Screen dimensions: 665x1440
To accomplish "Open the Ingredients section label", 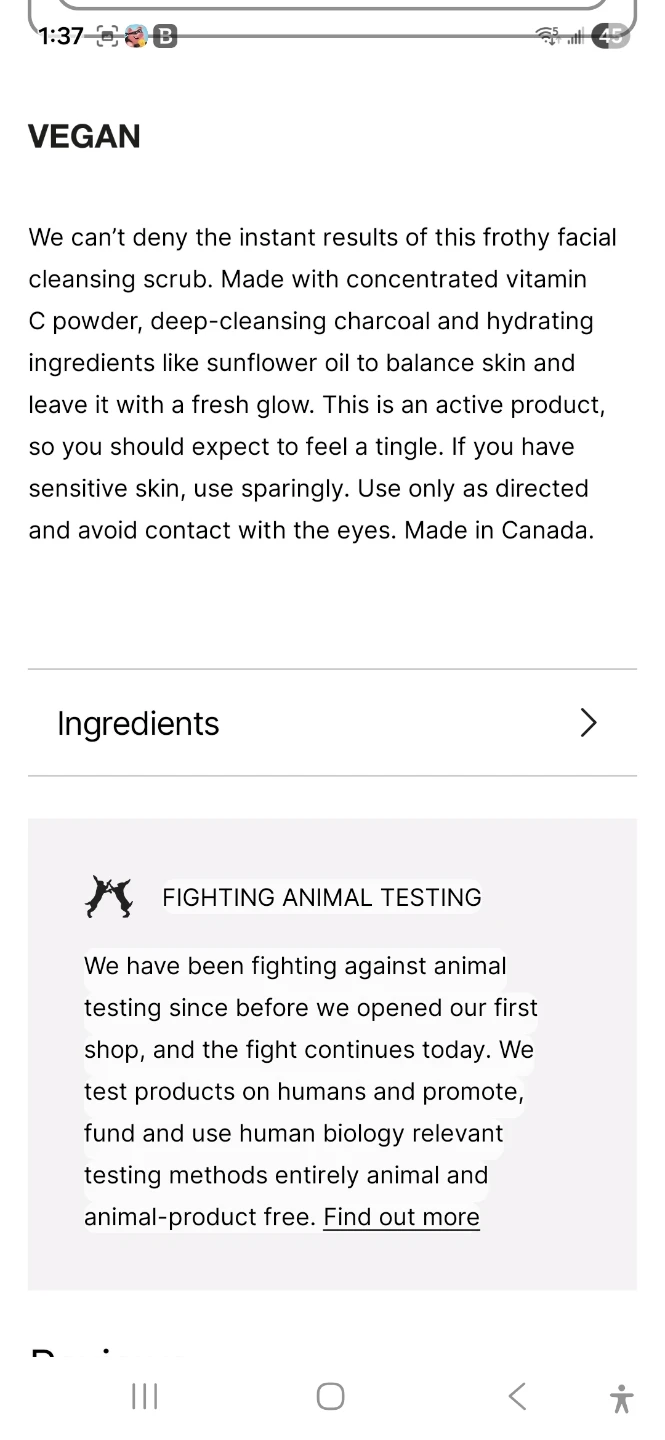I will click(138, 723).
